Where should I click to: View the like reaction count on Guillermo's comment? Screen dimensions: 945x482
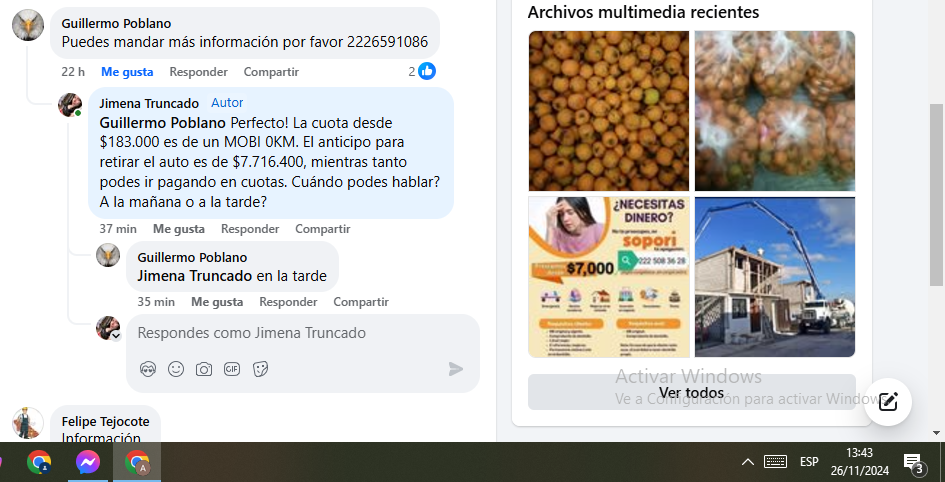[x=422, y=71]
